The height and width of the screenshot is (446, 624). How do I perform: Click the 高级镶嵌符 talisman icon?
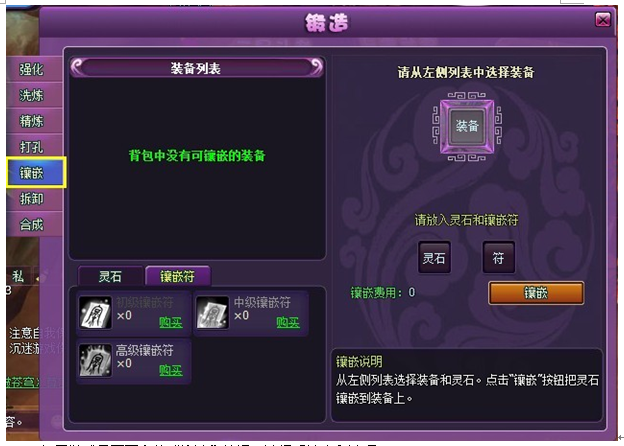95,360
